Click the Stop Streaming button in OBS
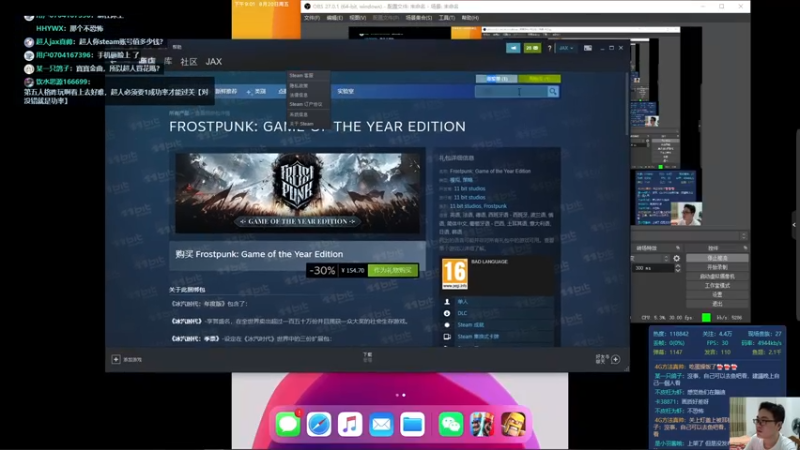The width and height of the screenshot is (800, 450). (717, 258)
